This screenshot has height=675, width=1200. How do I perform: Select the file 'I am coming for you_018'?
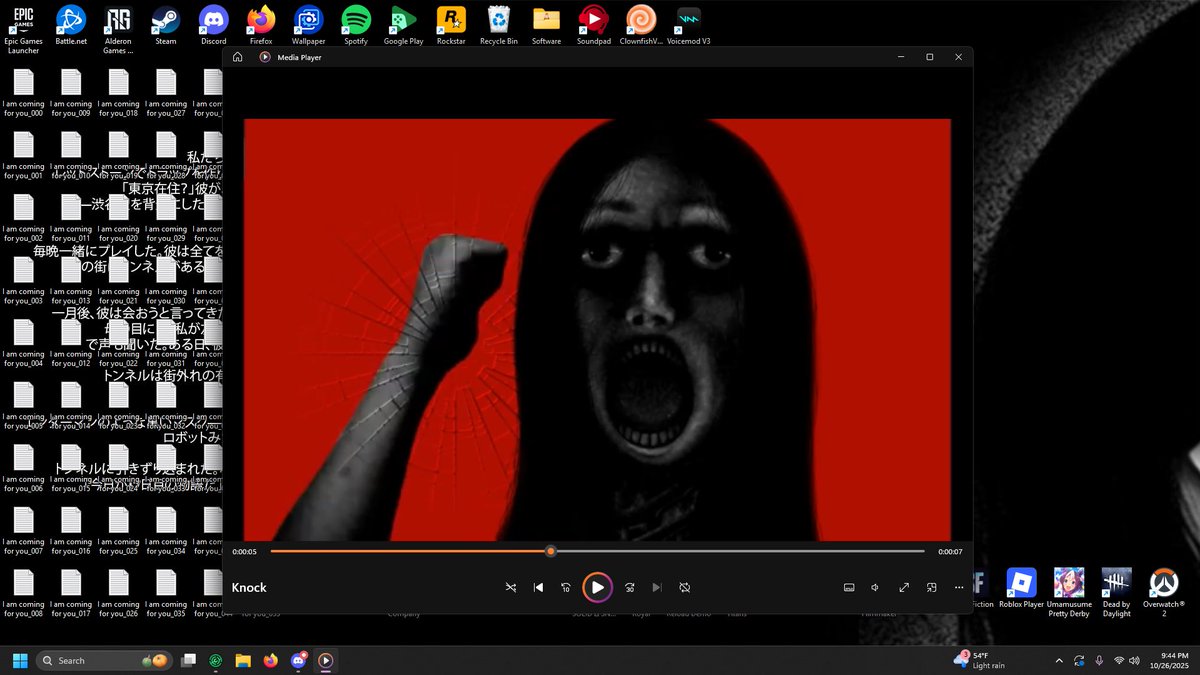[x=118, y=93]
